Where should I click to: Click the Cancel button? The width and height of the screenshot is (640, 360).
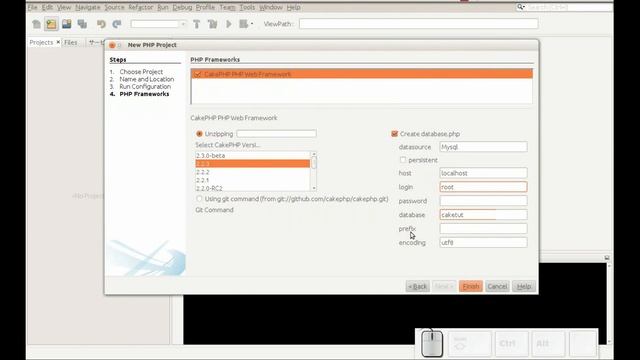497,286
